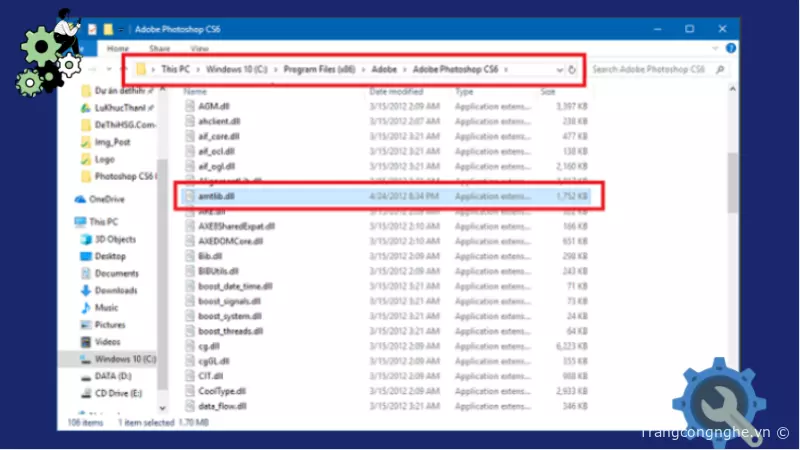Open the Share ribbon tab
The height and width of the screenshot is (450, 800).
click(x=159, y=47)
